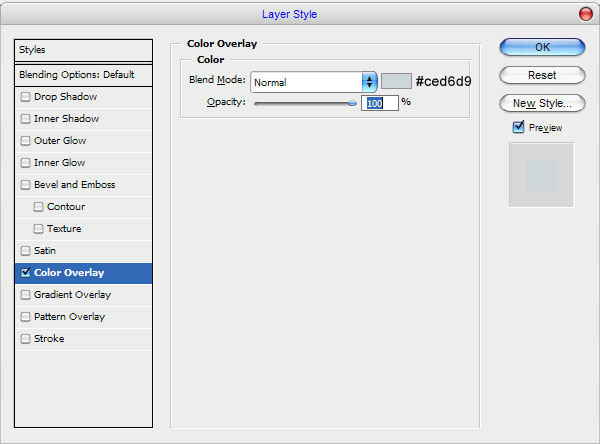Tick the Outer Glow checkbox
Screen dimensions: 600x444
click(25, 141)
